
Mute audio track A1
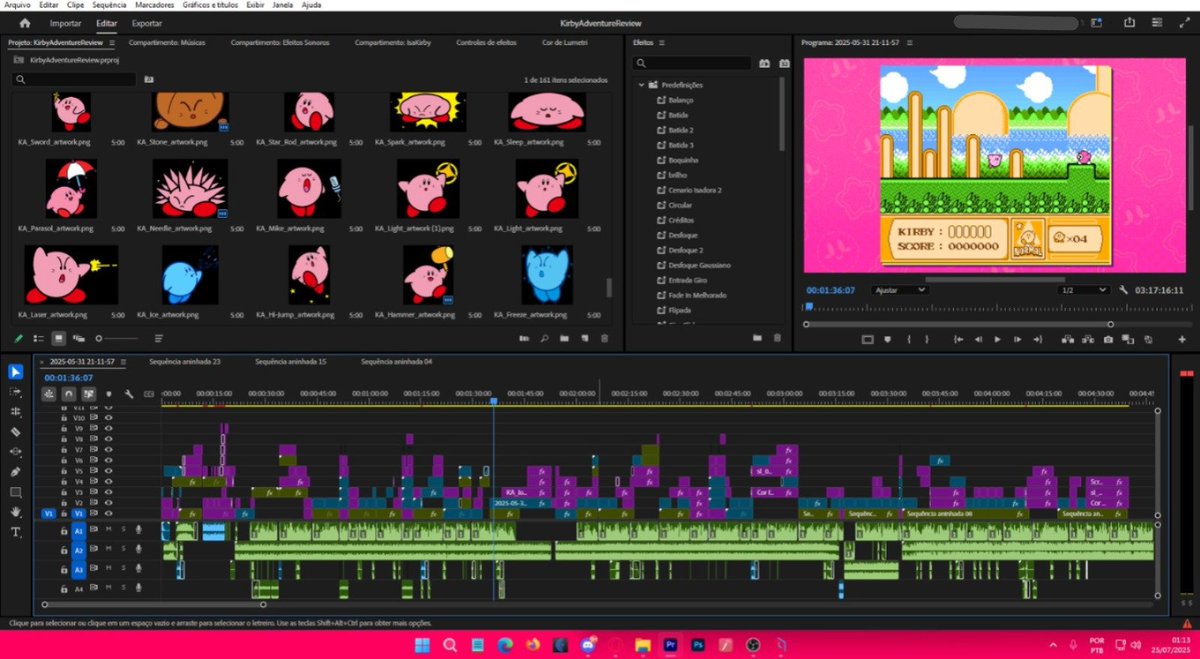pyautogui.click(x=108, y=529)
